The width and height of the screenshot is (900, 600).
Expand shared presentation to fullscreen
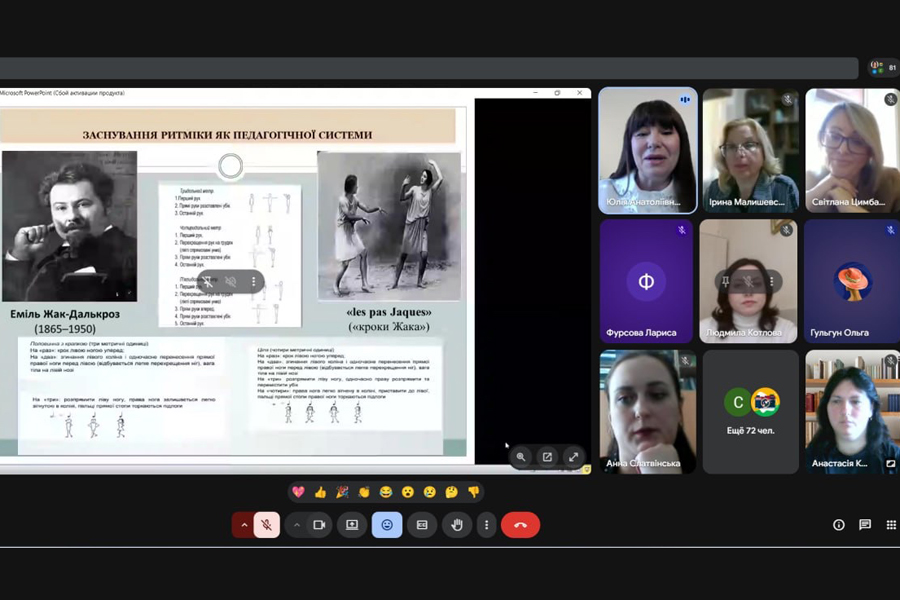pyautogui.click(x=573, y=457)
